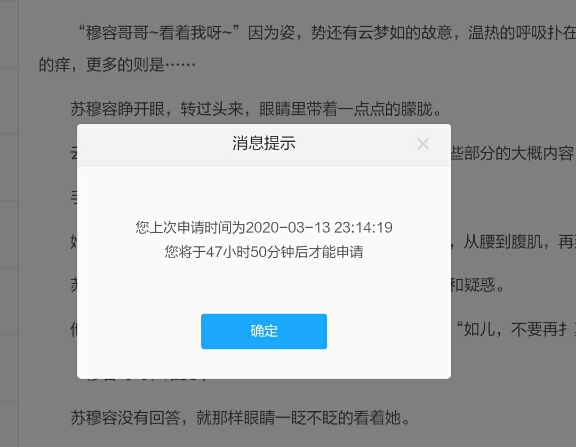
Task: Click the phrase 眼睛里带着一点点的朦胧
Action: pos(345,109)
